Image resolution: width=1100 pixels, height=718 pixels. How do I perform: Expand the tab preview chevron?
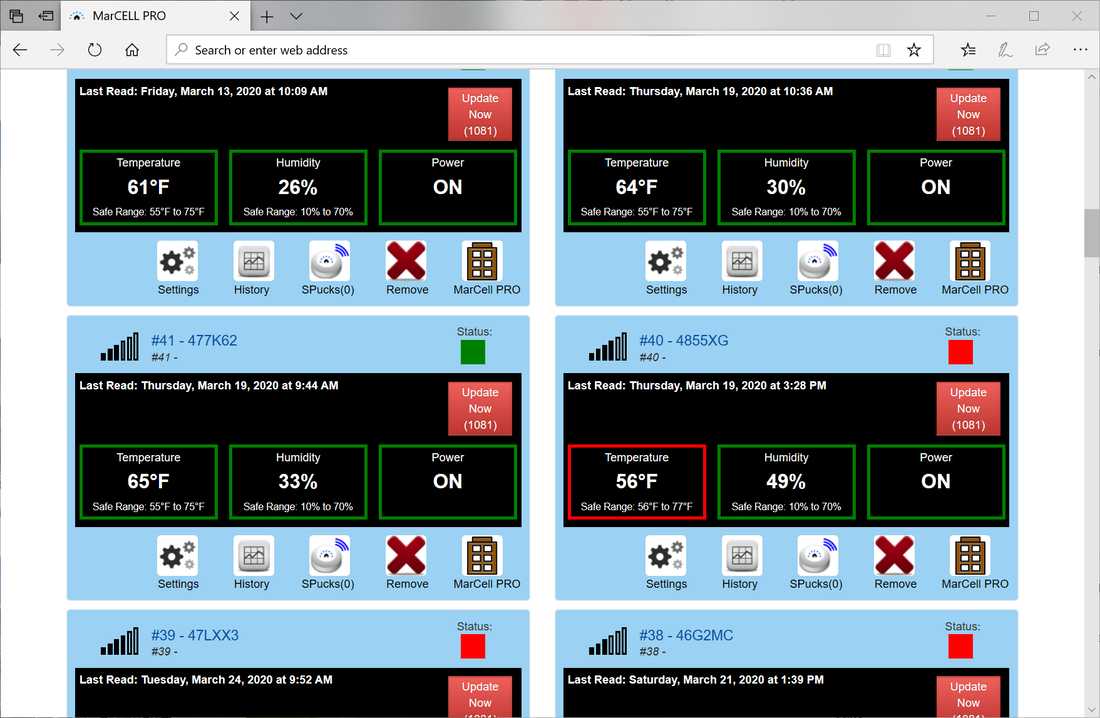tap(296, 16)
